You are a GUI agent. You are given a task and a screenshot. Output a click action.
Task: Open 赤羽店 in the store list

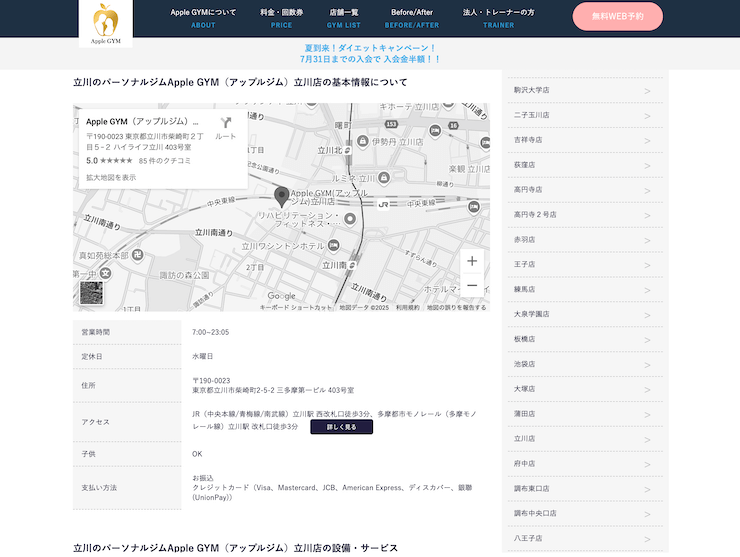coord(585,240)
